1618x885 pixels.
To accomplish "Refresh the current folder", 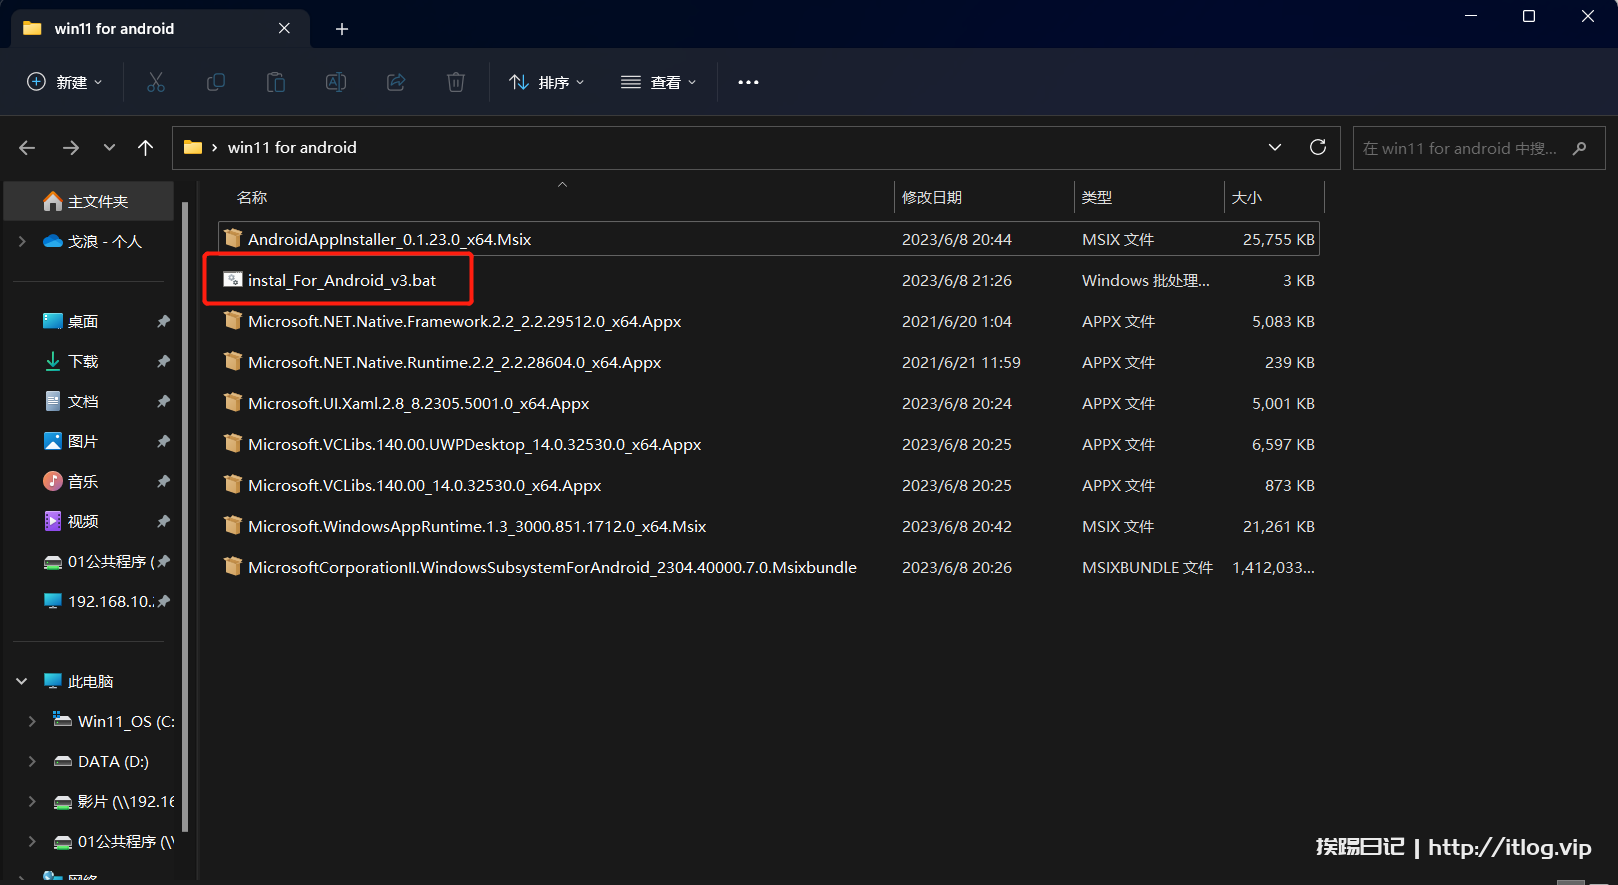I will click(1318, 147).
